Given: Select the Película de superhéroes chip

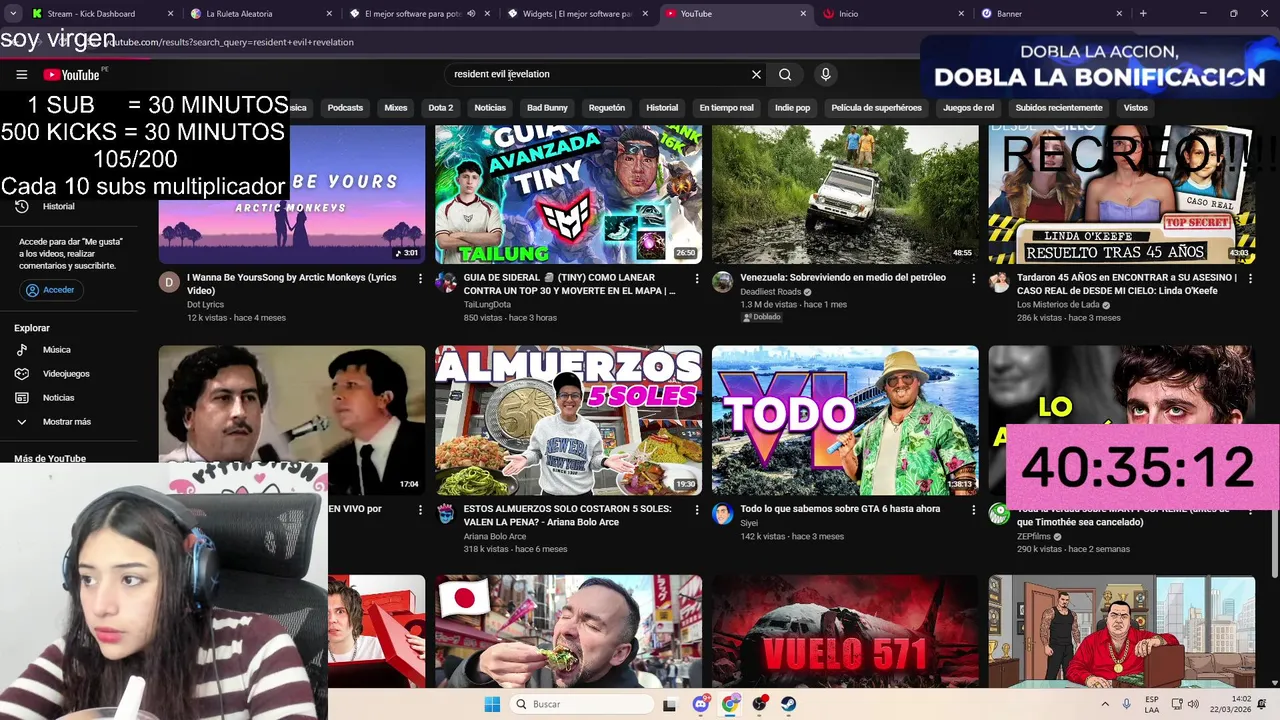Looking at the screenshot, I should click(x=877, y=108).
